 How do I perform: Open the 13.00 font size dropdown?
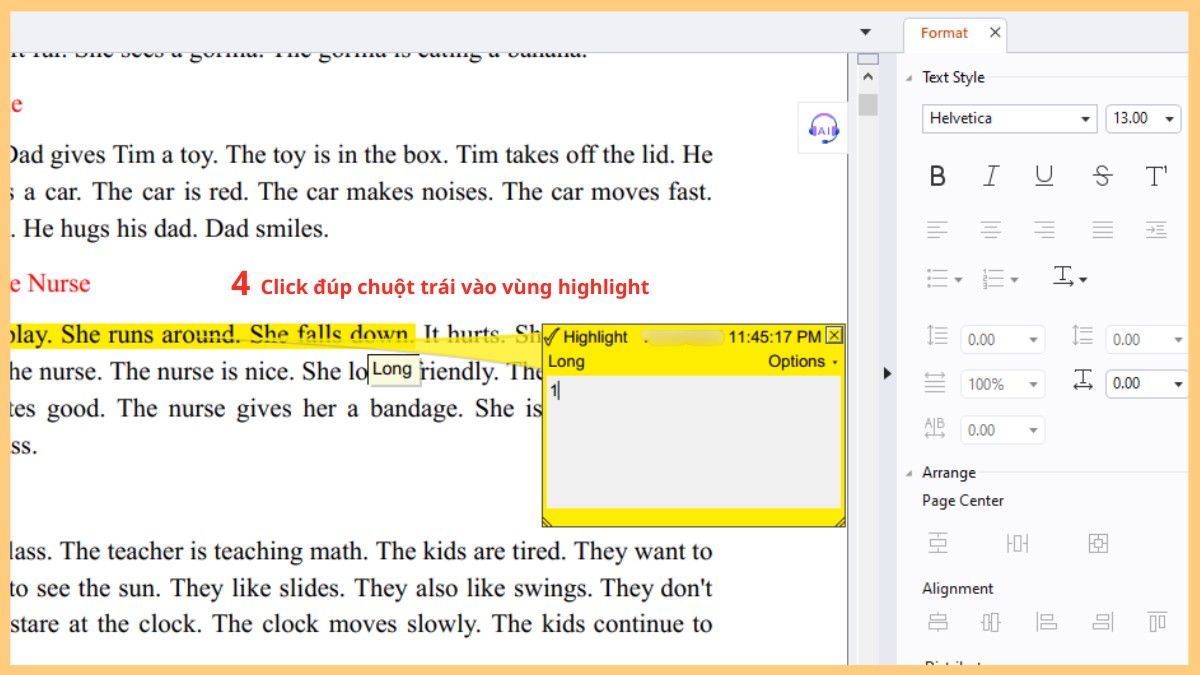click(x=1143, y=119)
